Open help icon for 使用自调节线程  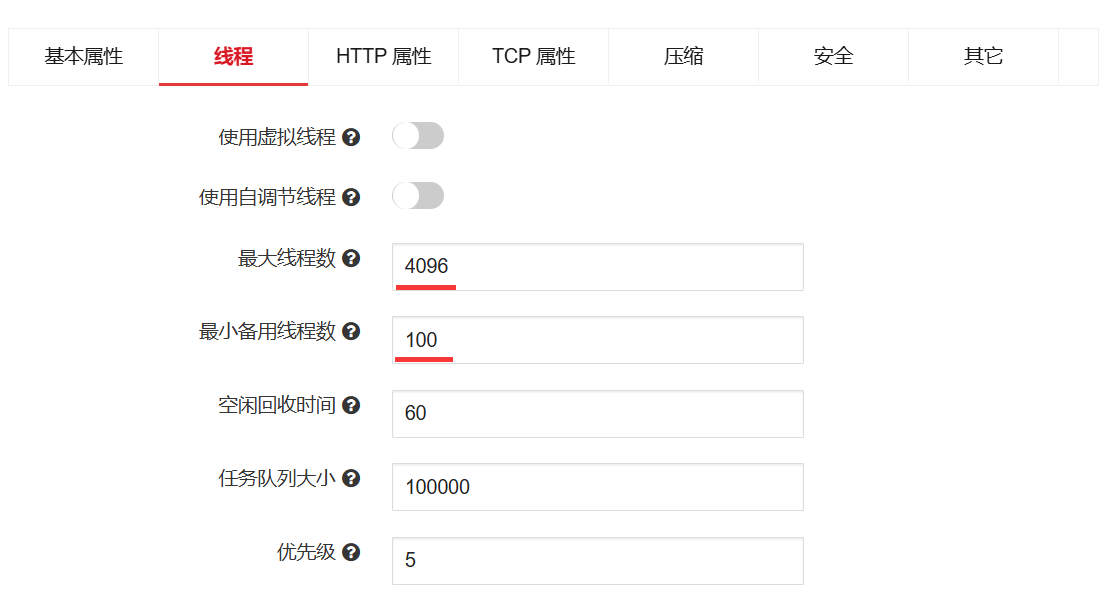tap(351, 197)
